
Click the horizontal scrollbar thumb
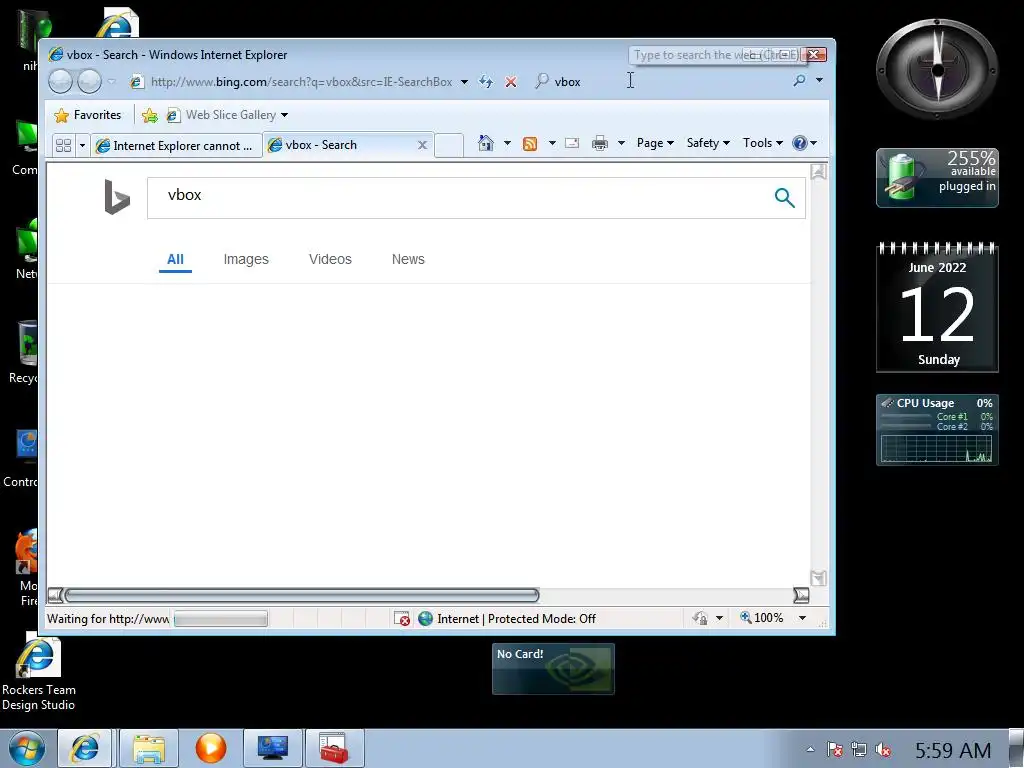pos(302,596)
